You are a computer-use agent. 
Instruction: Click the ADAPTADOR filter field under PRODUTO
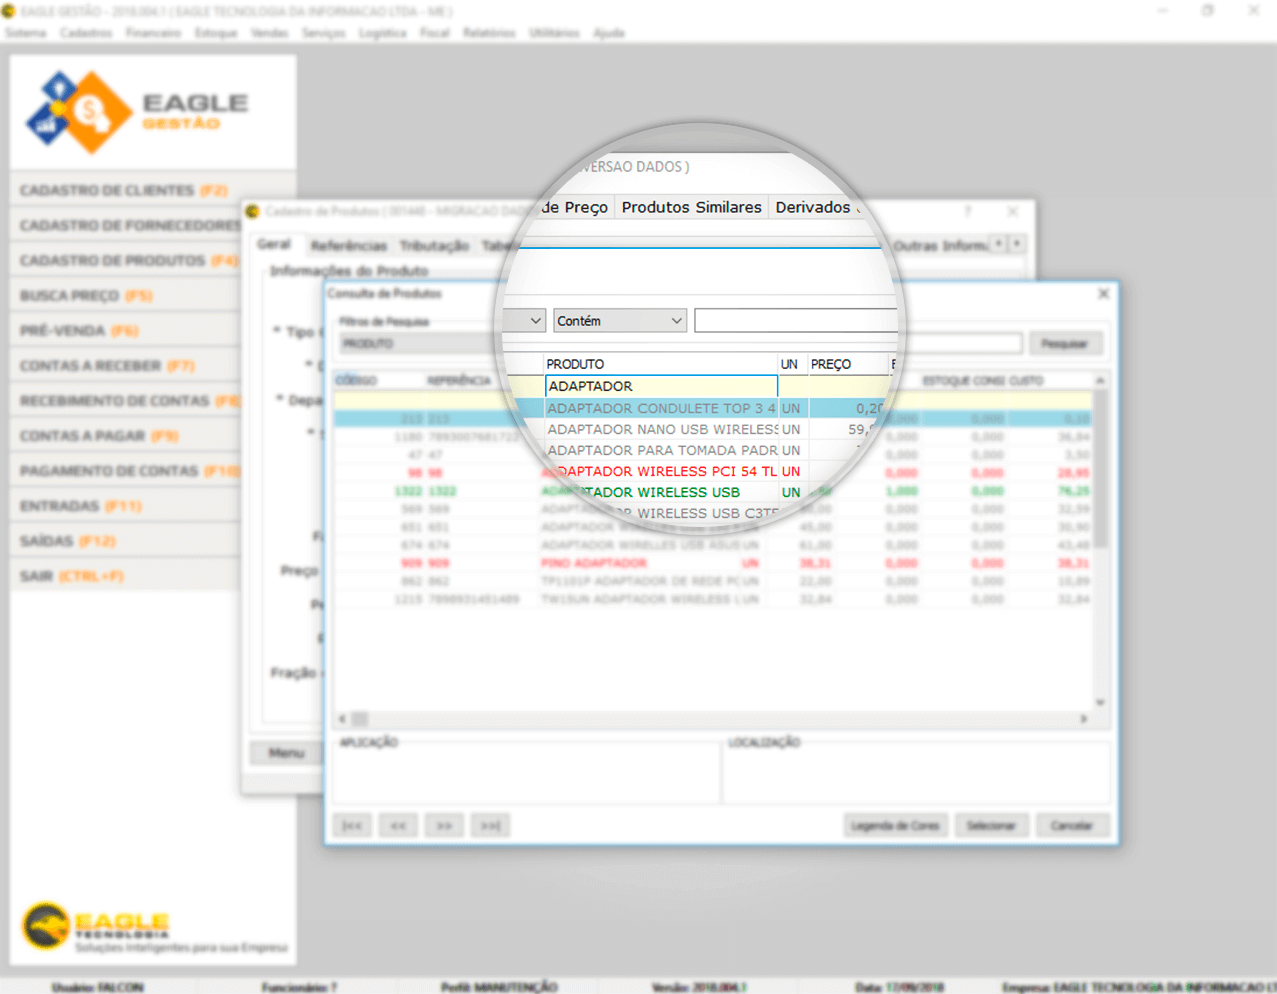coord(661,386)
